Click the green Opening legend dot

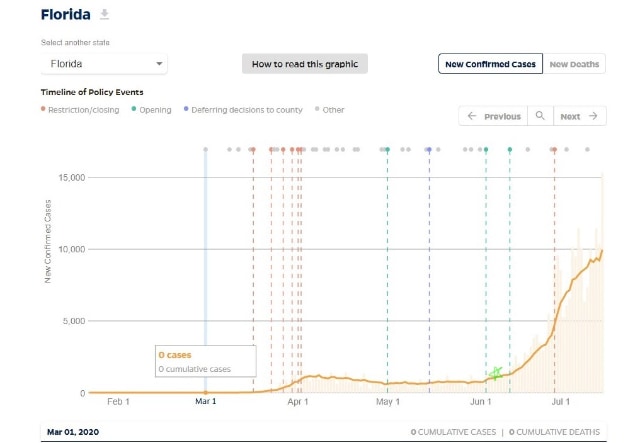[134, 109]
